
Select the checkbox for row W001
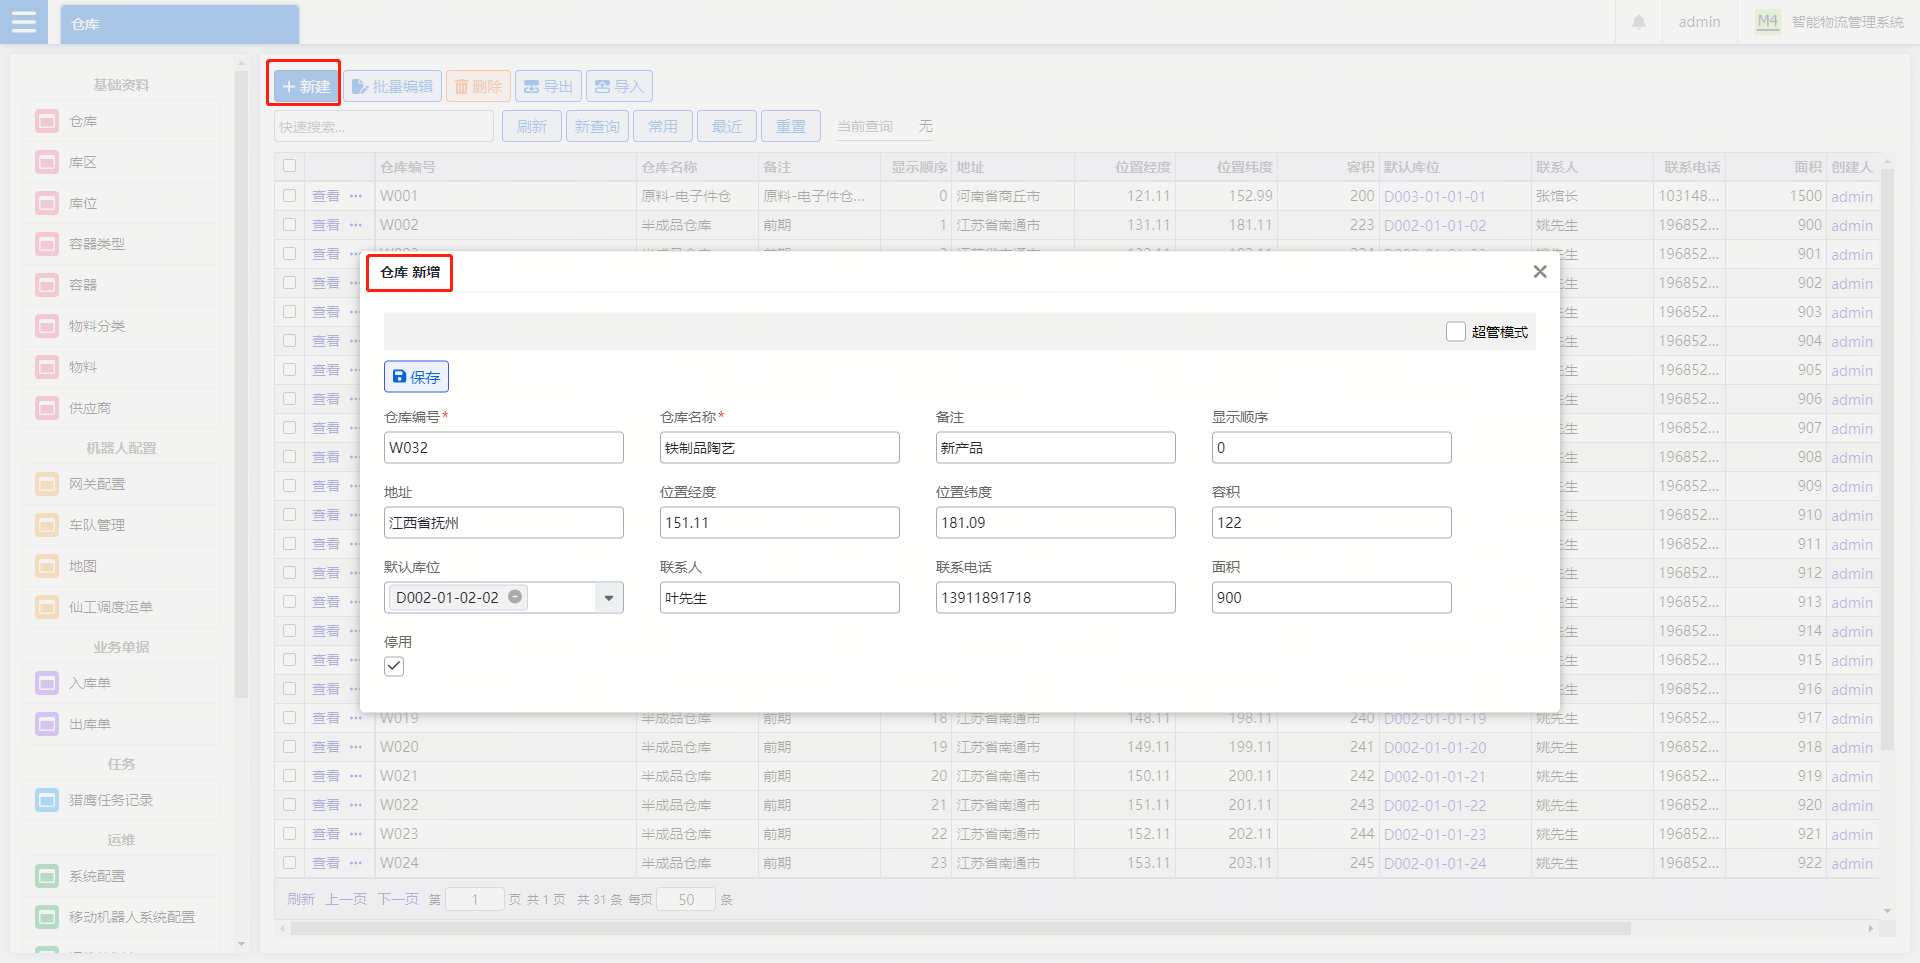(289, 196)
